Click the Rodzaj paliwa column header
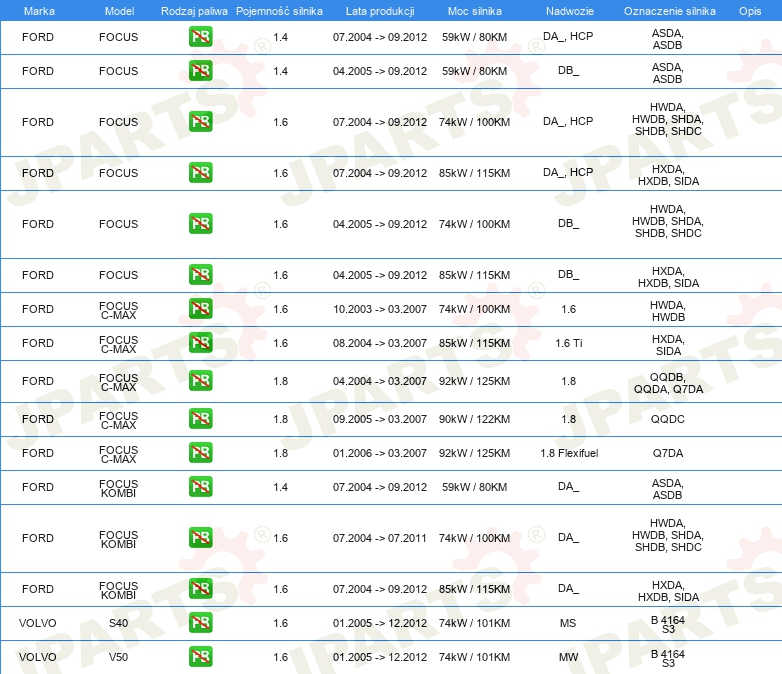Viewport: 782px width, 674px height. coord(194,11)
